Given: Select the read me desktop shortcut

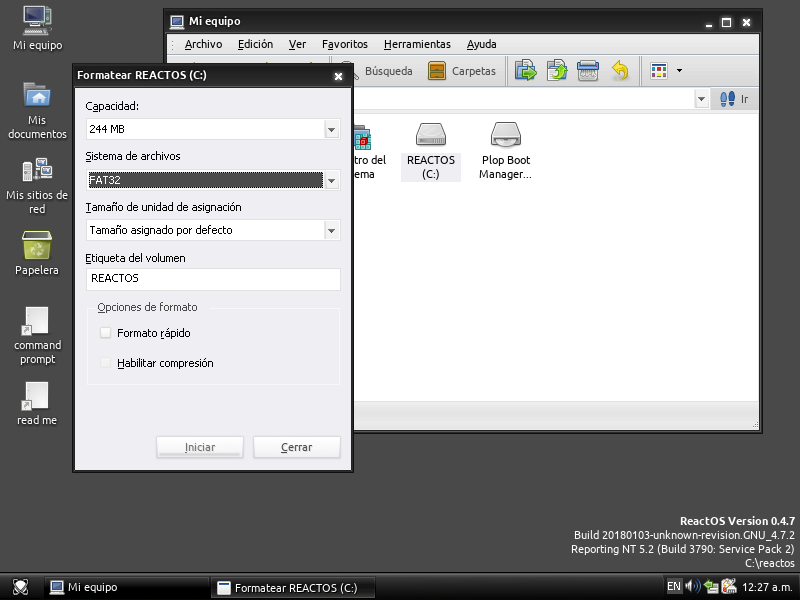Looking at the screenshot, I should [37, 404].
